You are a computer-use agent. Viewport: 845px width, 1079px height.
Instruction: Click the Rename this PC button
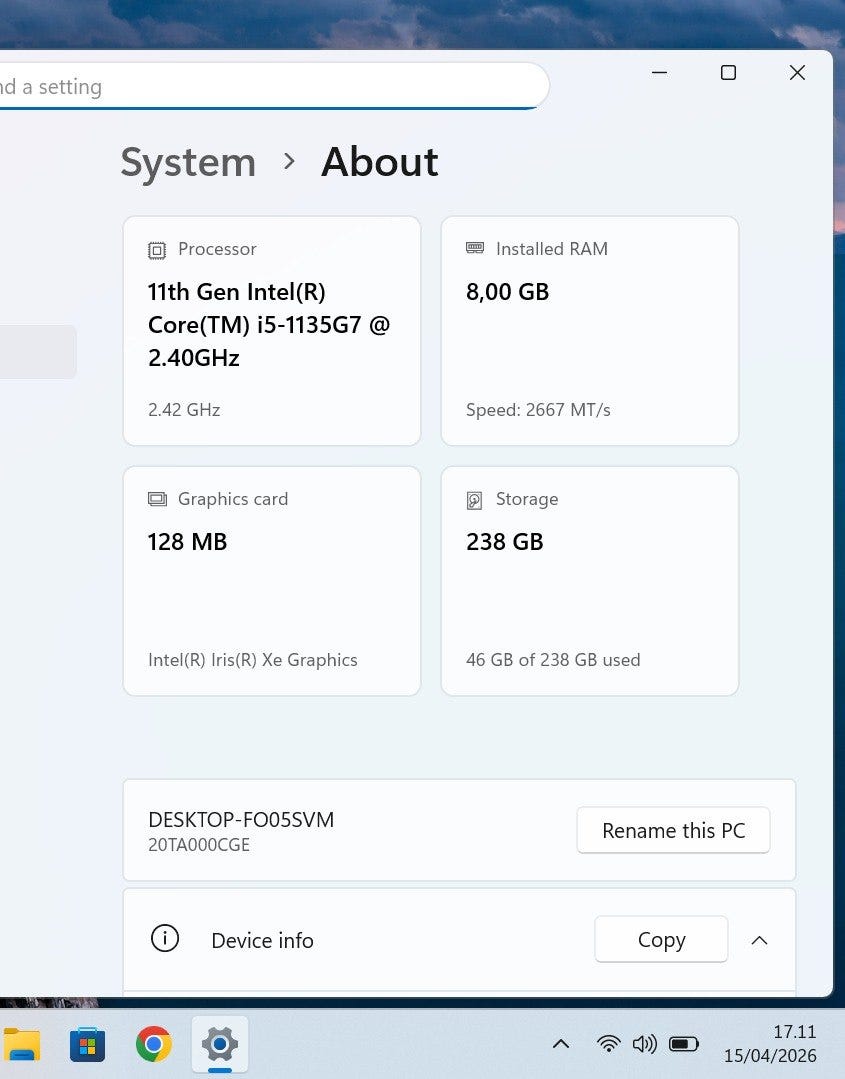pyautogui.click(x=673, y=830)
